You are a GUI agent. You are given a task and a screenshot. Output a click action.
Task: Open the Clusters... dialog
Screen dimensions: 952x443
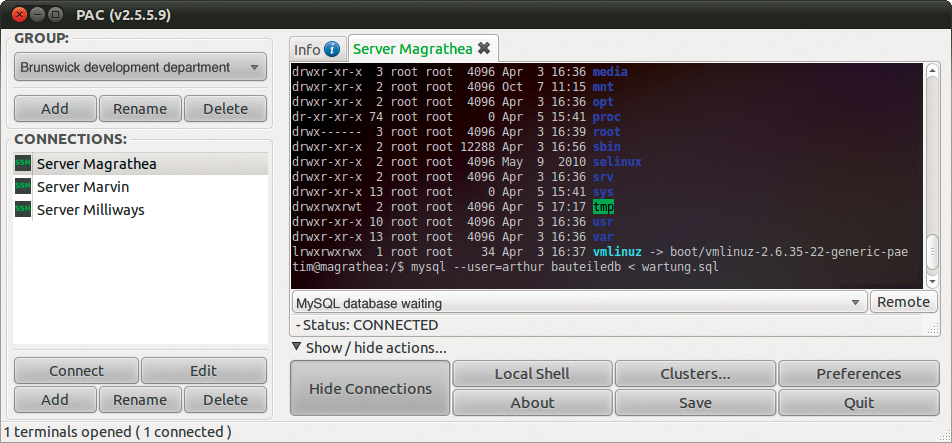click(x=695, y=374)
